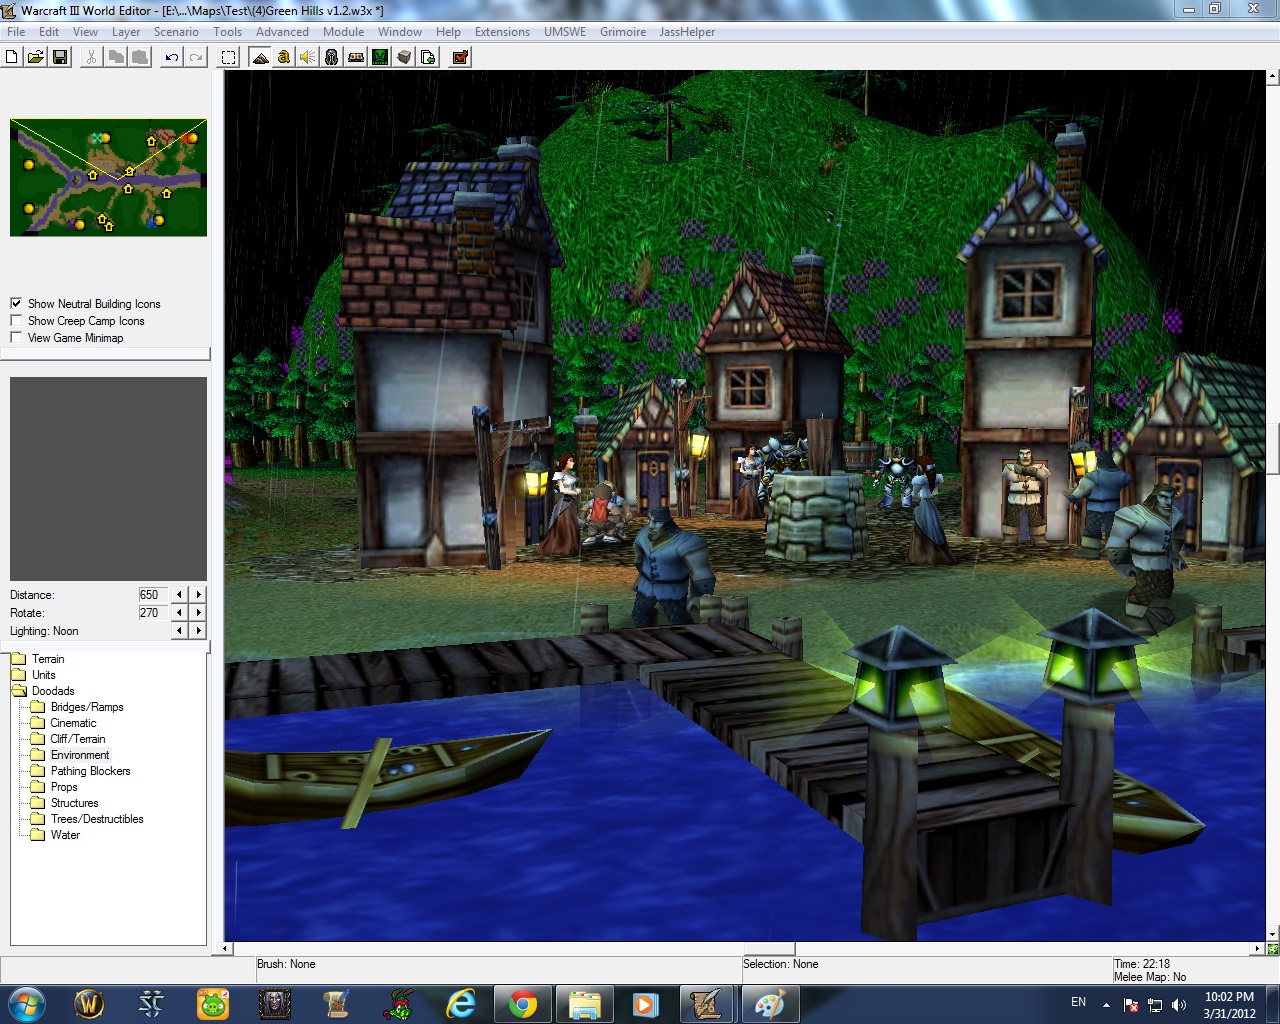Create a new map with New icon
The image size is (1280, 1024).
[x=12, y=57]
